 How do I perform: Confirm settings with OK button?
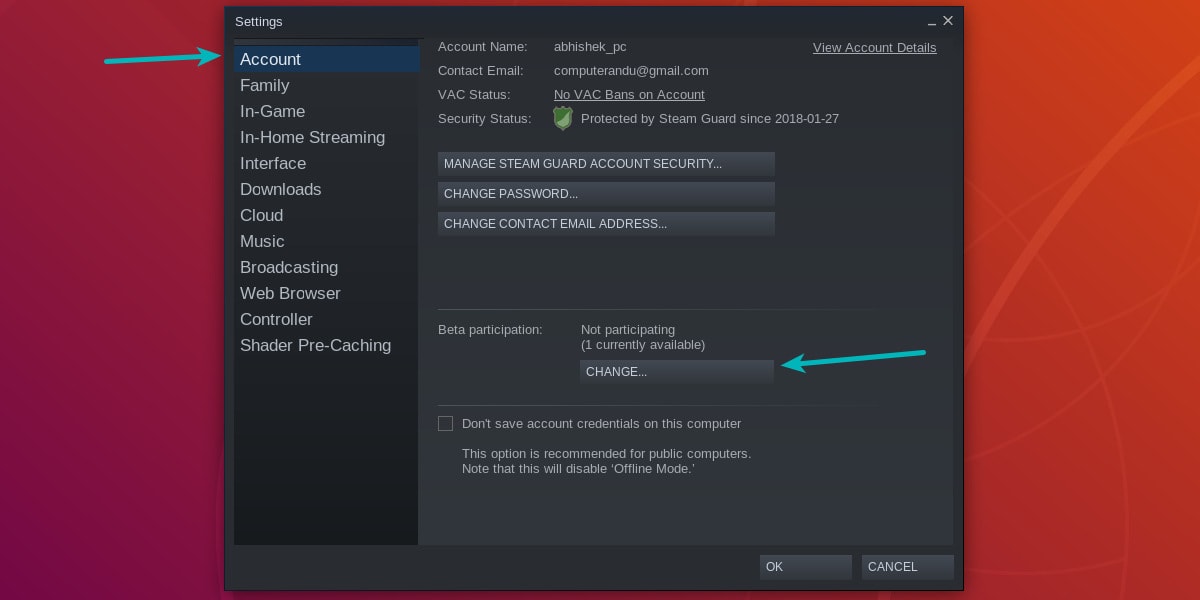pyautogui.click(x=805, y=567)
